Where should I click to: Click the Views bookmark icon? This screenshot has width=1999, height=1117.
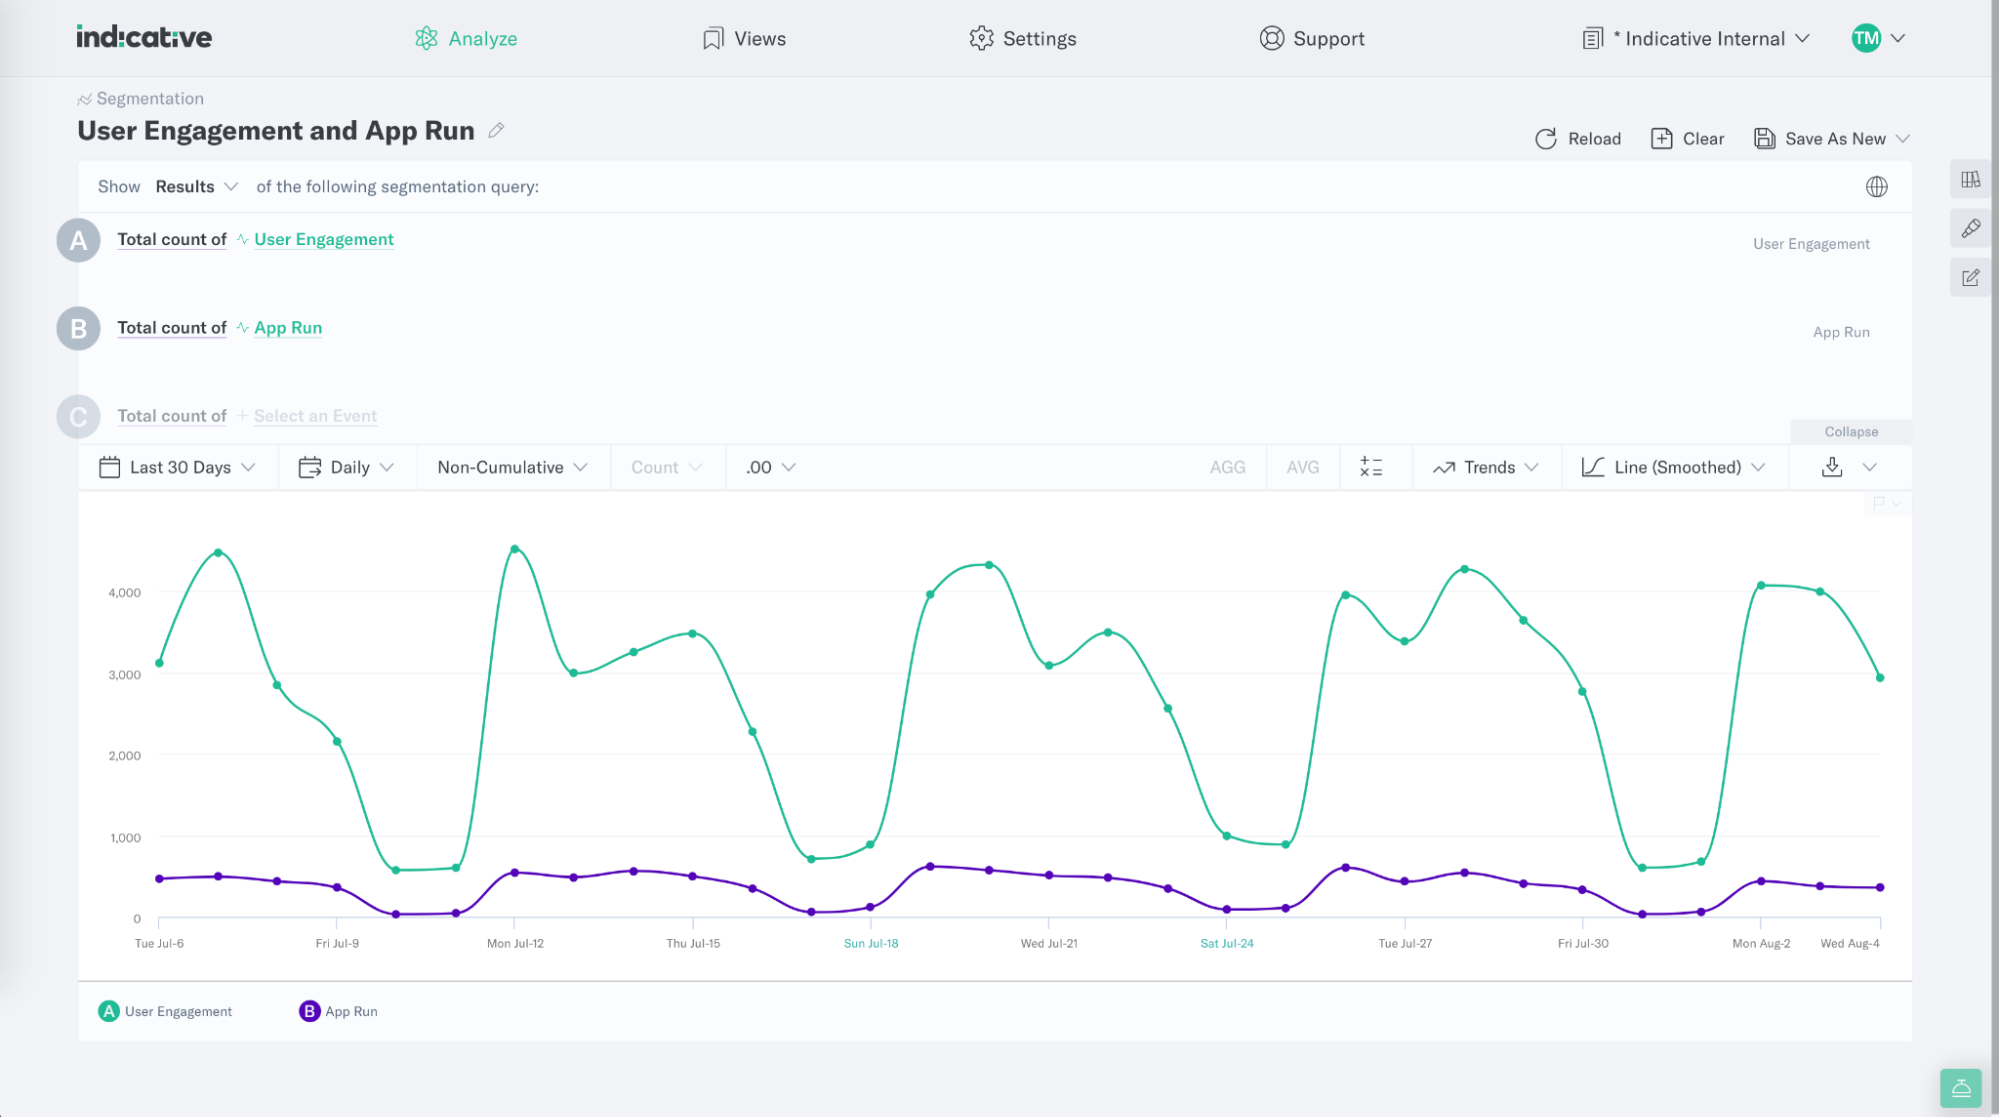(713, 38)
